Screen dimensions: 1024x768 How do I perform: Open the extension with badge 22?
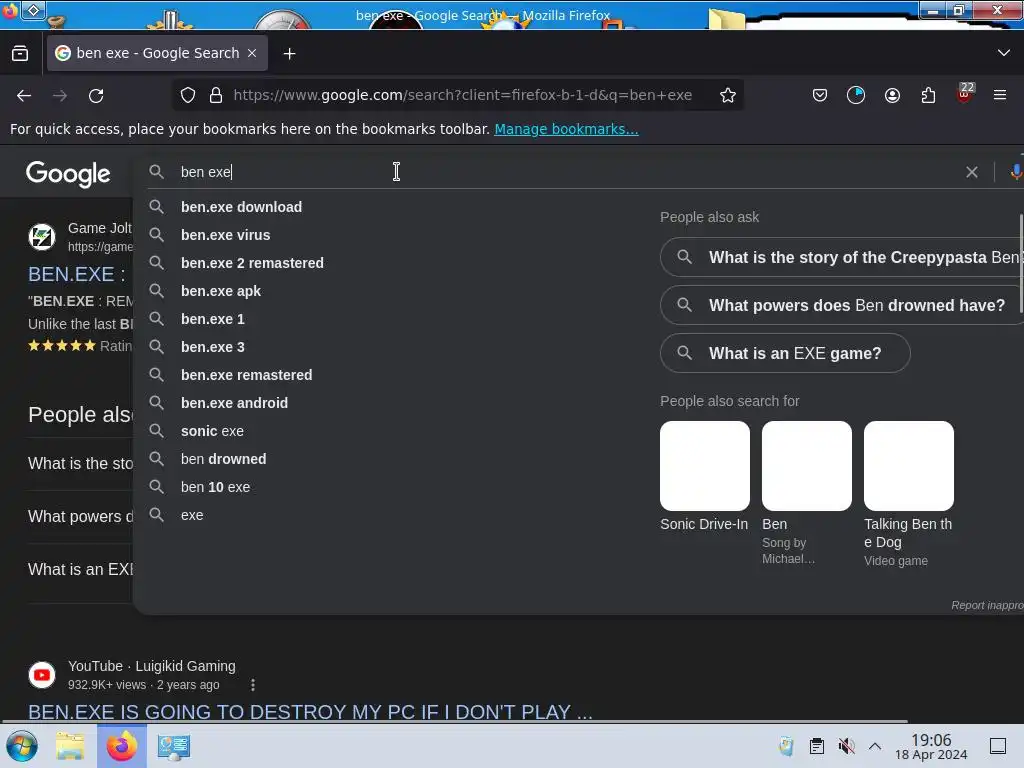coord(965,93)
